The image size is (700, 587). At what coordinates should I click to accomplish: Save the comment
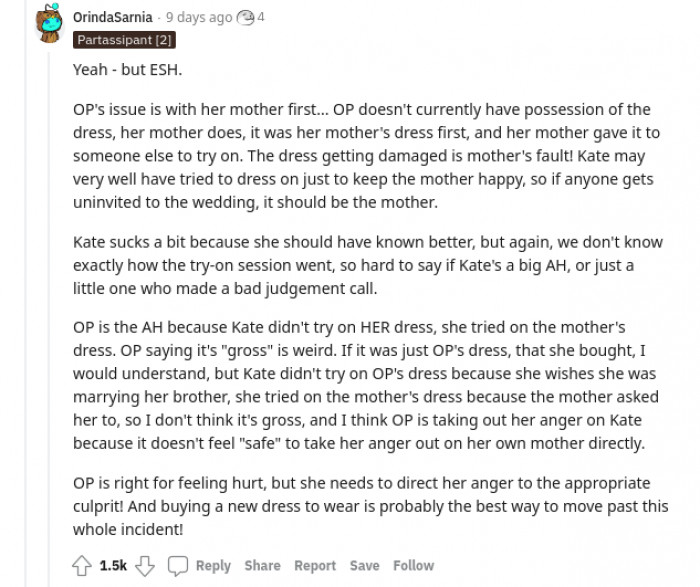pyautogui.click(x=364, y=566)
